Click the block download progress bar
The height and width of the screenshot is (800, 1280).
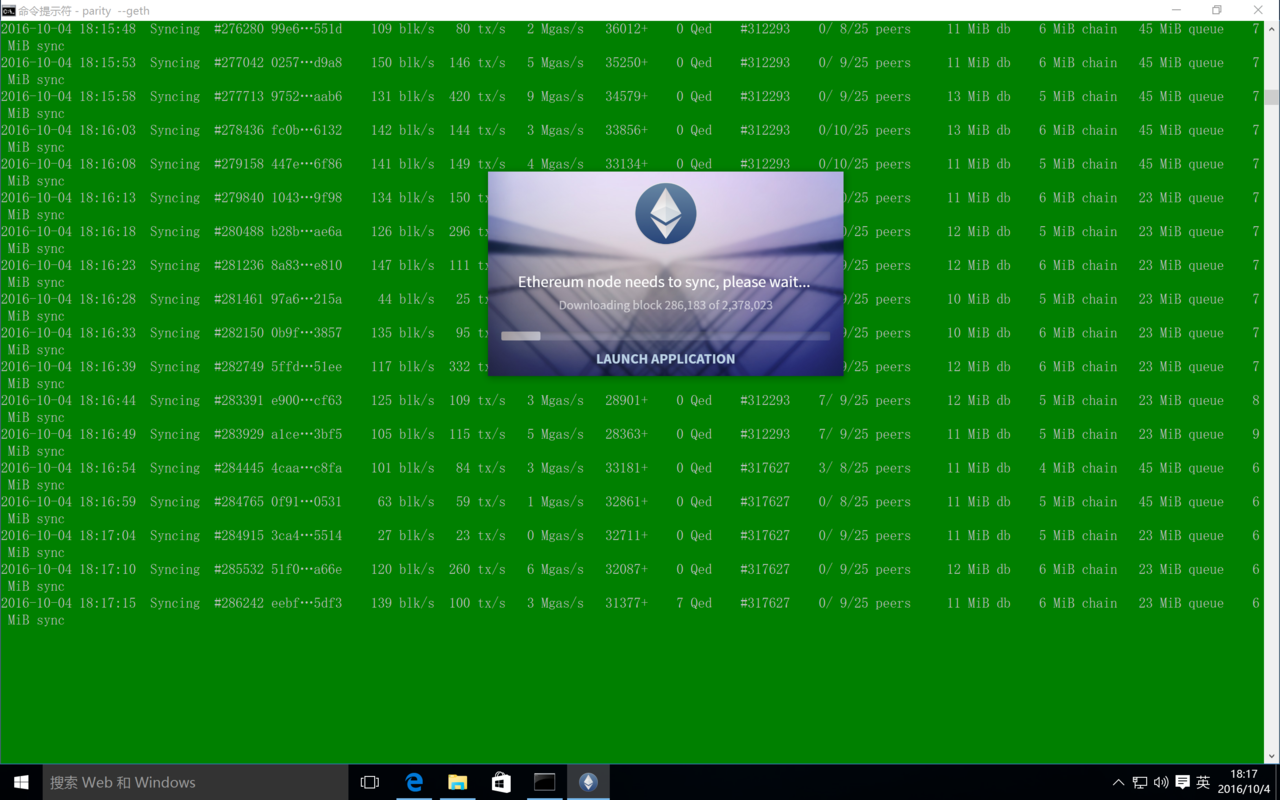coord(665,336)
